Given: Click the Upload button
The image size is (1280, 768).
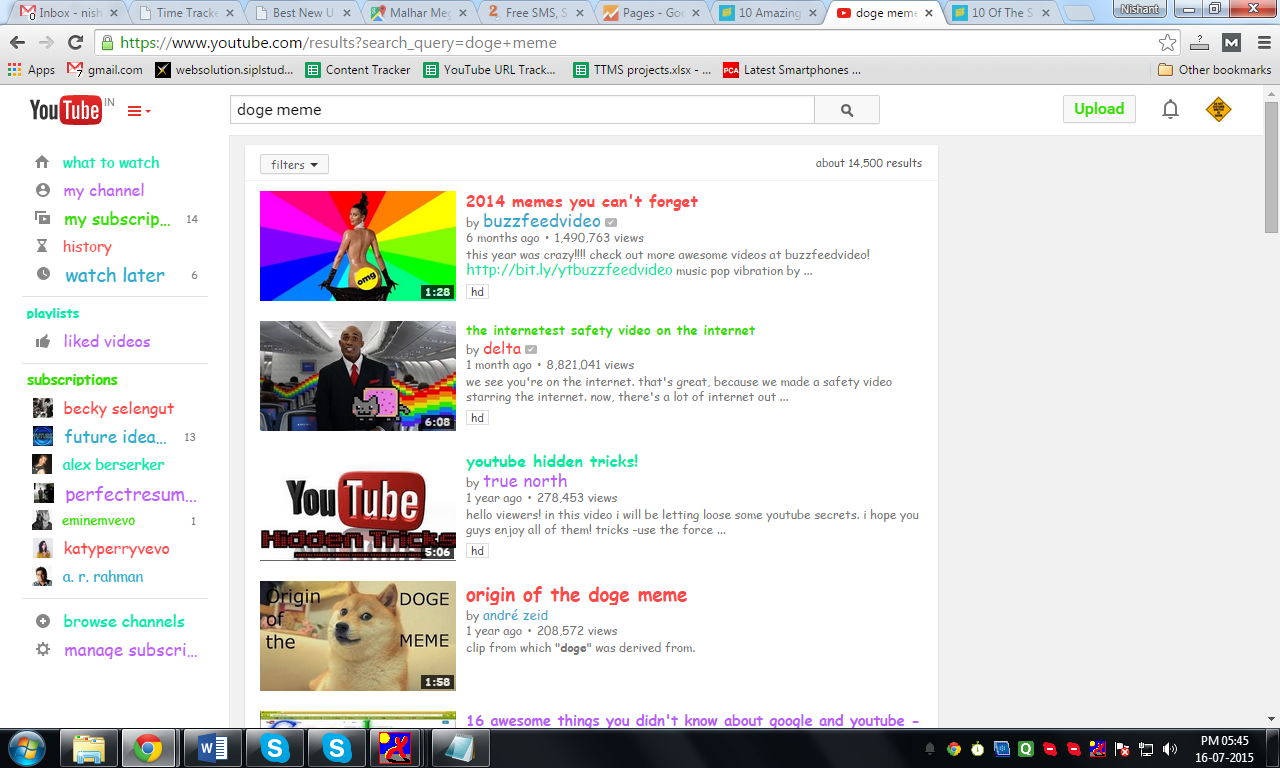Looking at the screenshot, I should click(1099, 109).
